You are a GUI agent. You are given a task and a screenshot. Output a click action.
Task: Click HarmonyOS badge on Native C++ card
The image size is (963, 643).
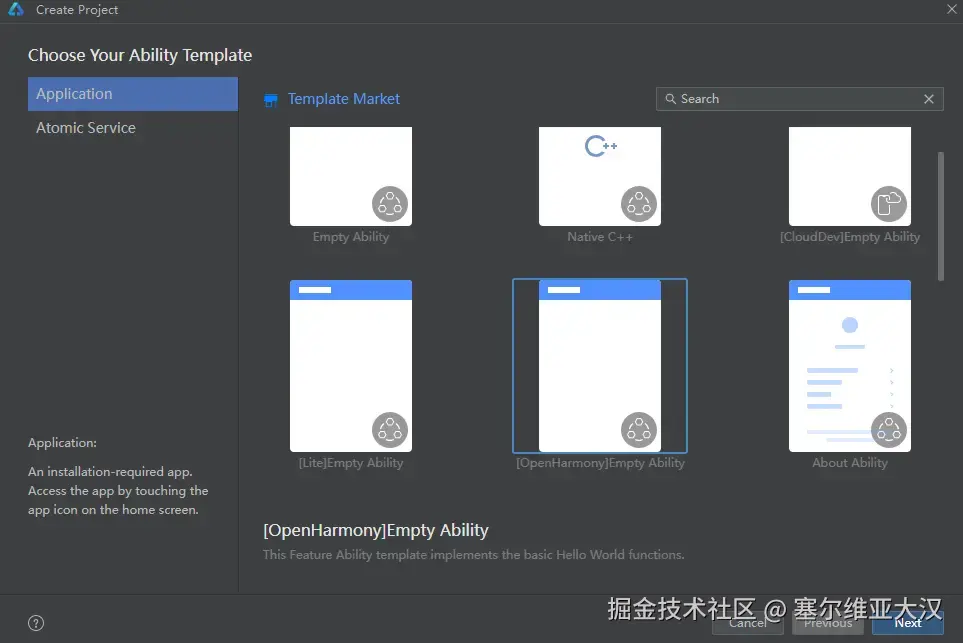[x=639, y=204]
